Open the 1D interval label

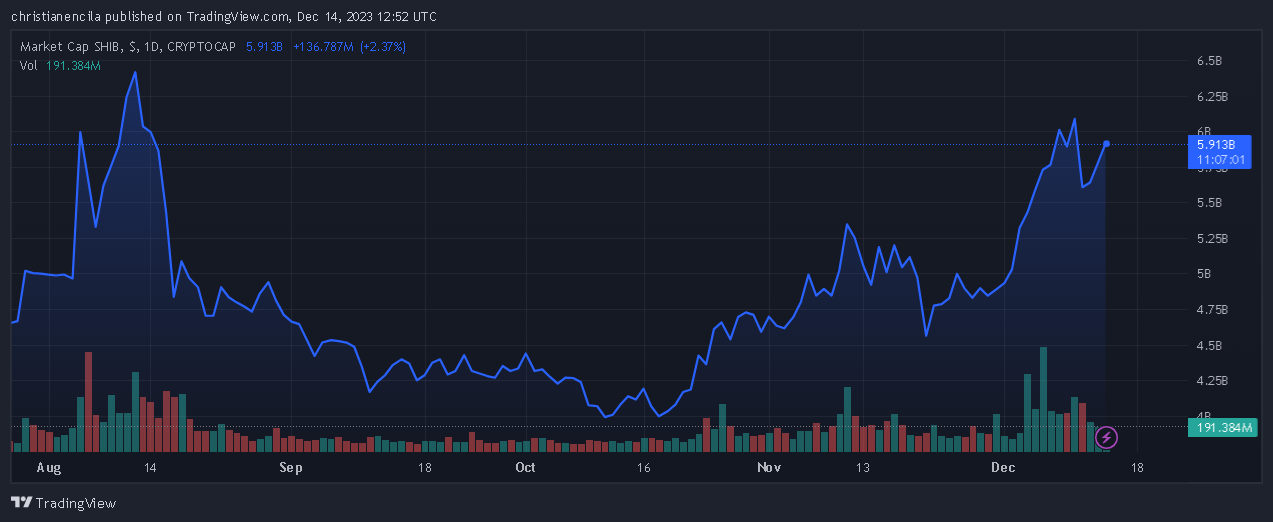tap(152, 47)
